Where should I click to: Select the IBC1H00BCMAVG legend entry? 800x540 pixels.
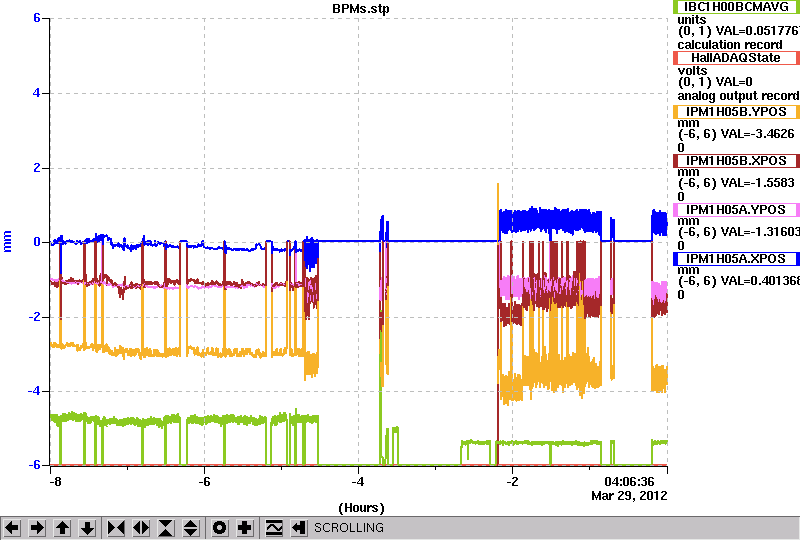pos(736,7)
